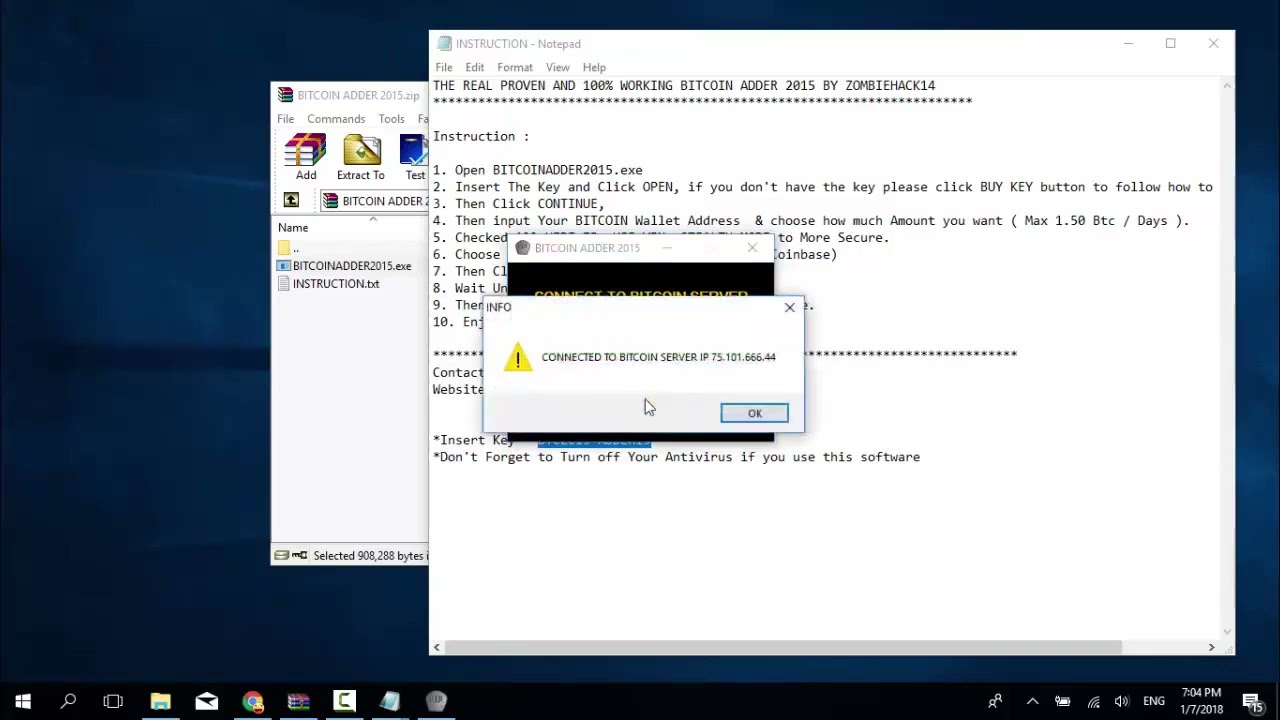Click Notepad horizontal scrollbar thumb

[781, 648]
